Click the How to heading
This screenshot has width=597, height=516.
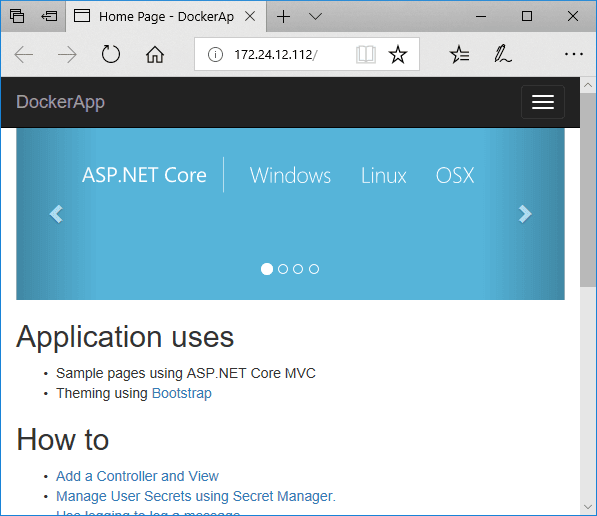tap(63, 439)
